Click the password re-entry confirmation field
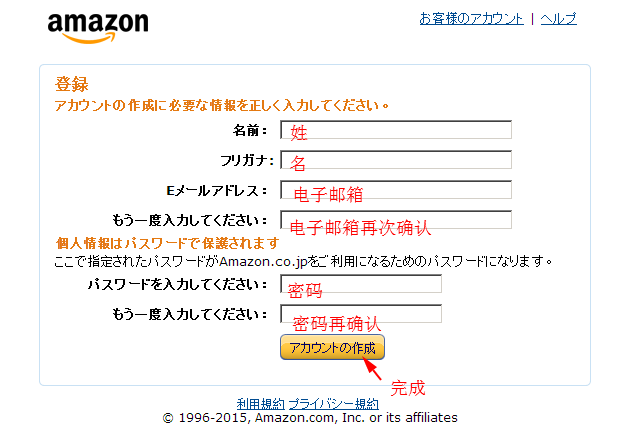This screenshot has width=619, height=444. click(361, 314)
